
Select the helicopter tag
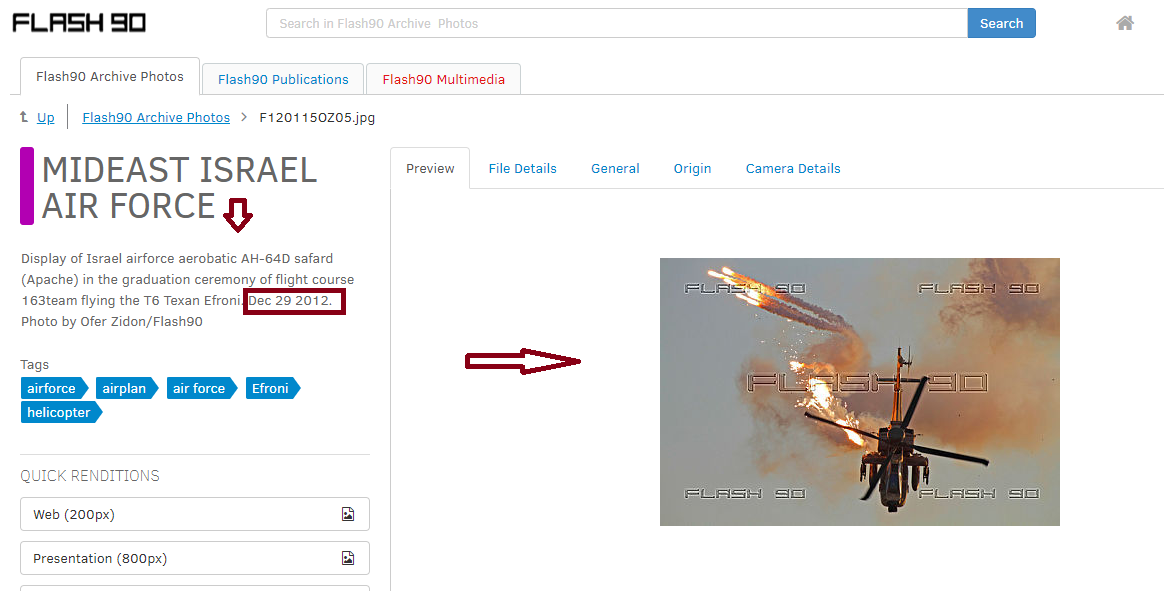pyautogui.click(x=61, y=412)
